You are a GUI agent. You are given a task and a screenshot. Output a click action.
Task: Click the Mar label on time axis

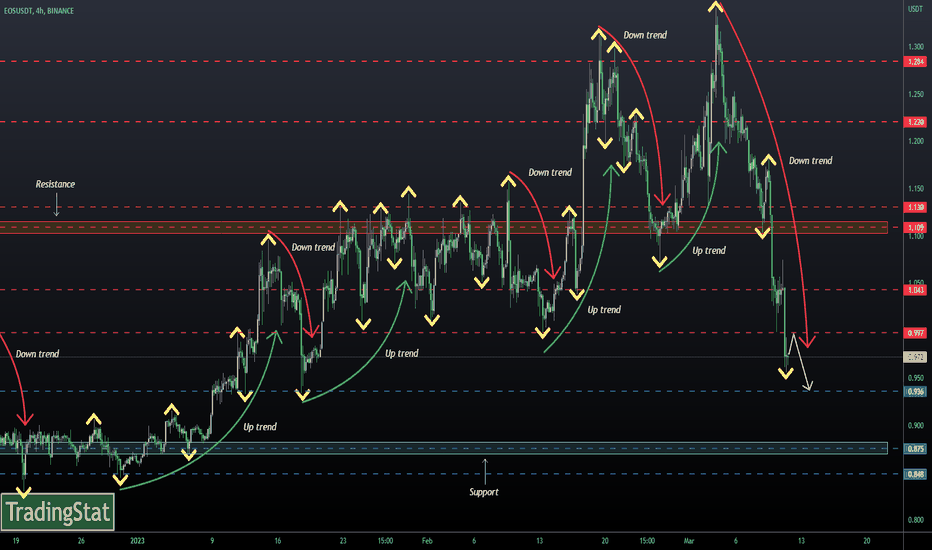pyautogui.click(x=689, y=540)
